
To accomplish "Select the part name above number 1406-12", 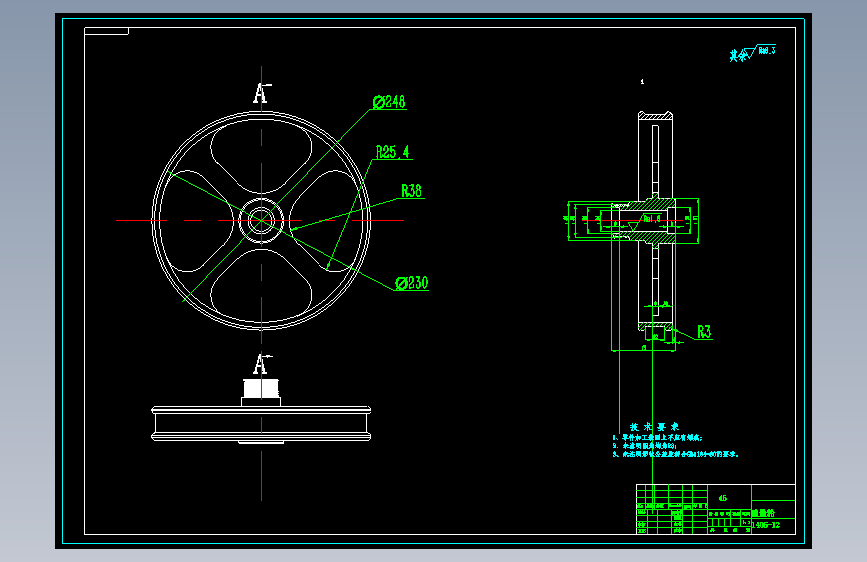I will (x=764, y=513).
